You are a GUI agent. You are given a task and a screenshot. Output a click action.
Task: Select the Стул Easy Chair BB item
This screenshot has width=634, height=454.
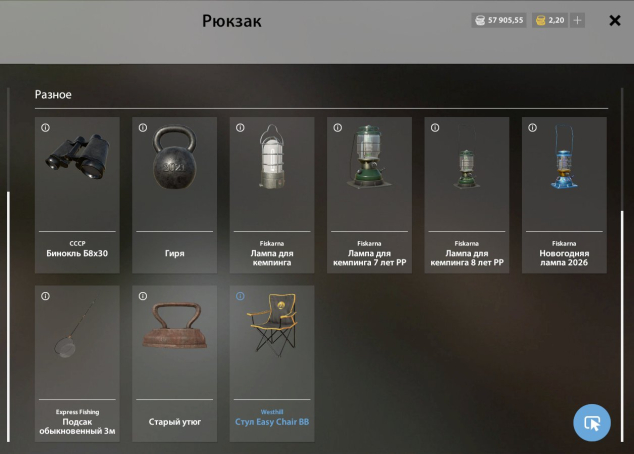pos(272,363)
